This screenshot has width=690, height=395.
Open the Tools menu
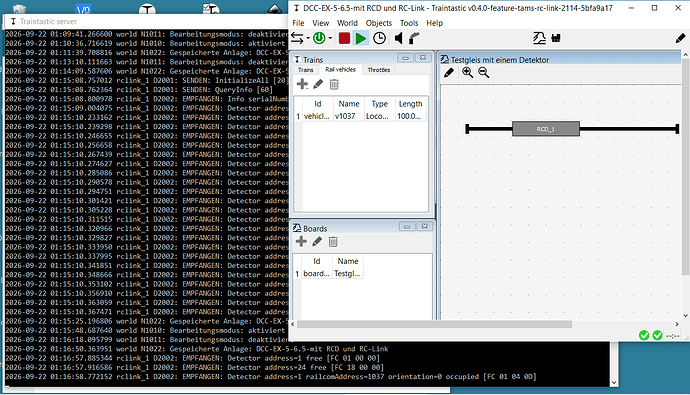tap(409, 23)
